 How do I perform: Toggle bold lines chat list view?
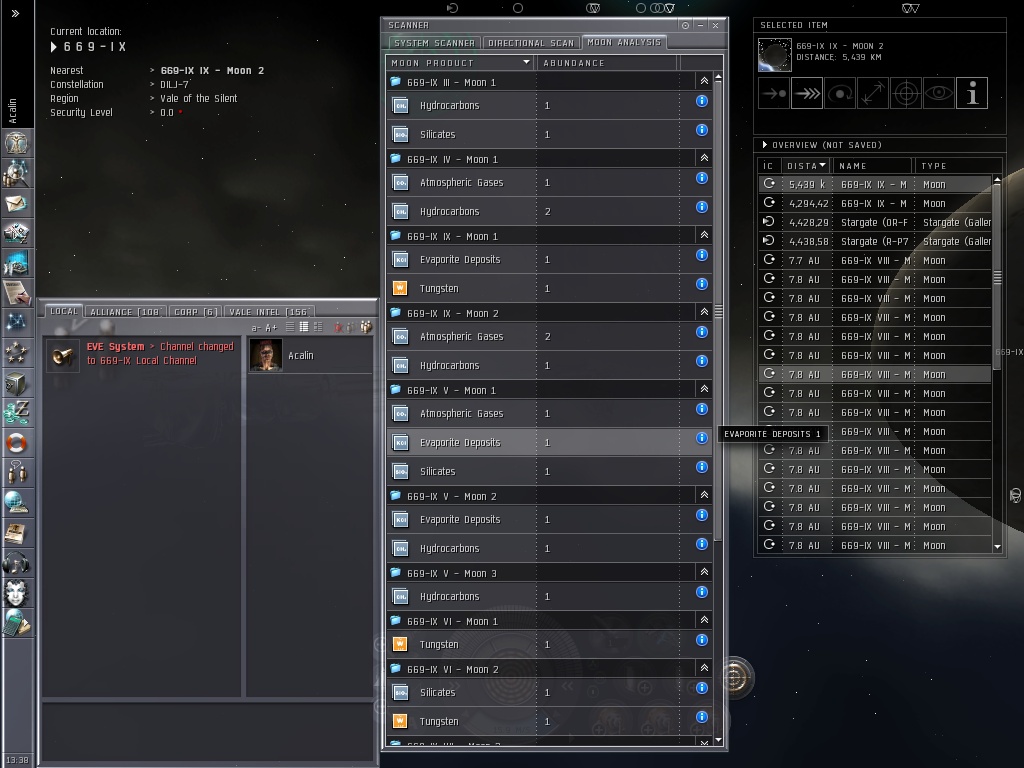[x=304, y=327]
